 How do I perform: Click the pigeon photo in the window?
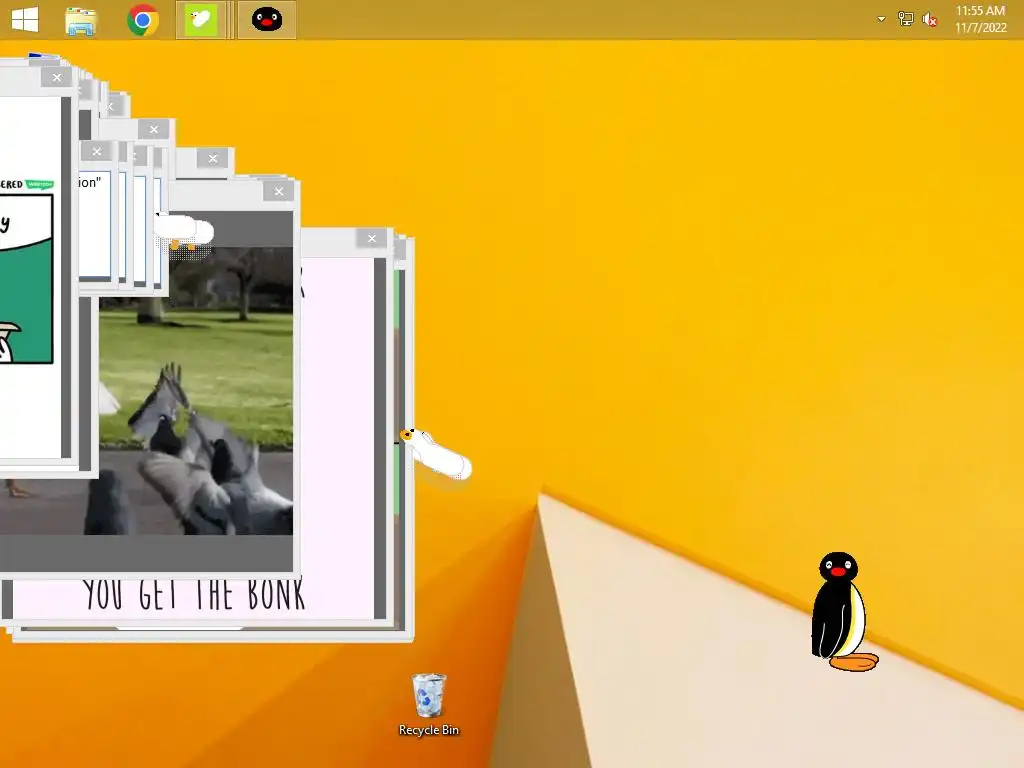(x=196, y=391)
